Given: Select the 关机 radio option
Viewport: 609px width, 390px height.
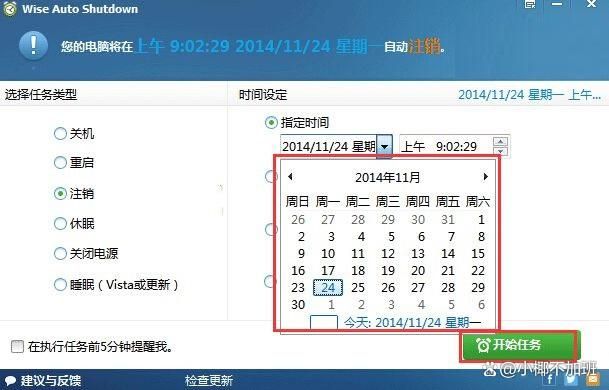Looking at the screenshot, I should point(60,134).
